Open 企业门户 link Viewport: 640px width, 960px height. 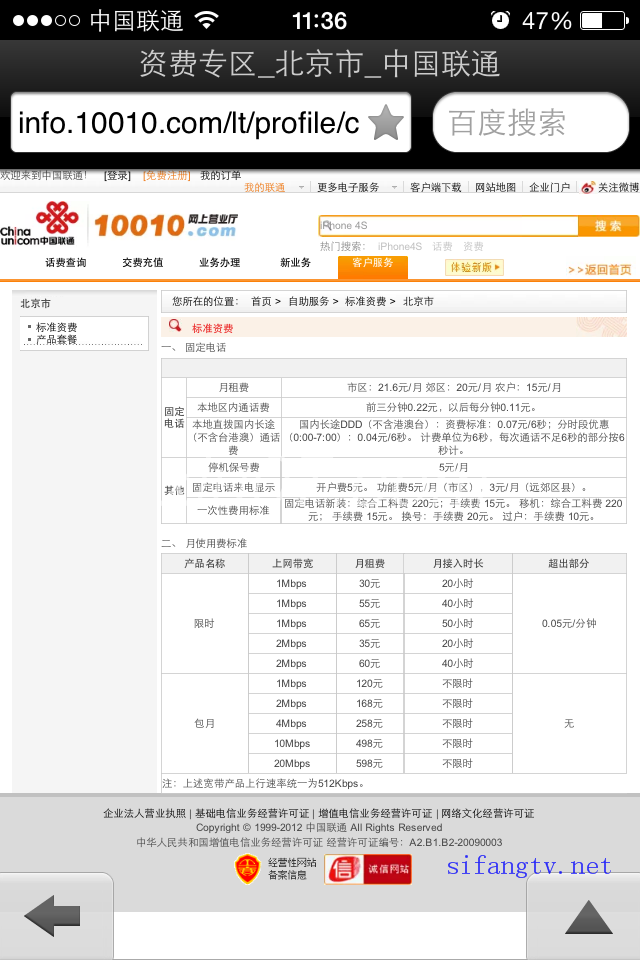549,187
